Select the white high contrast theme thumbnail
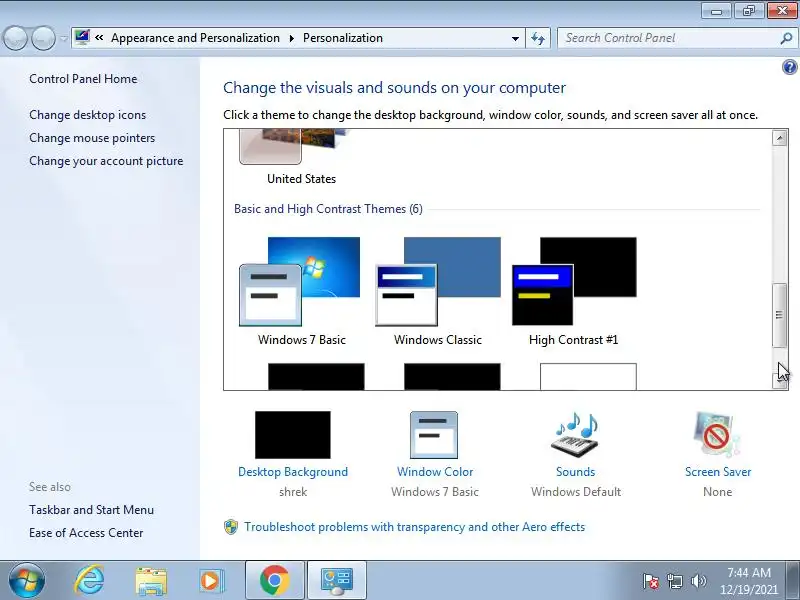 point(588,377)
